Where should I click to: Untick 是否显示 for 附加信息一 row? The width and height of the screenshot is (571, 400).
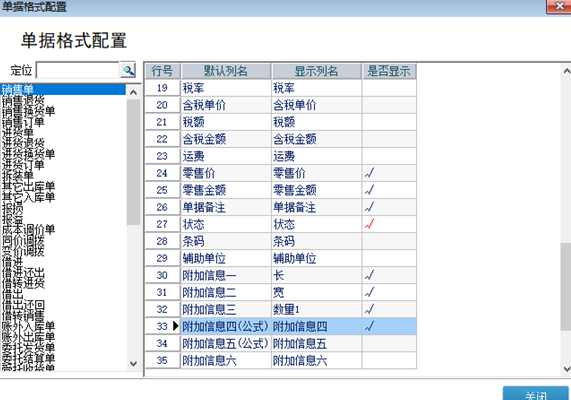(369, 275)
